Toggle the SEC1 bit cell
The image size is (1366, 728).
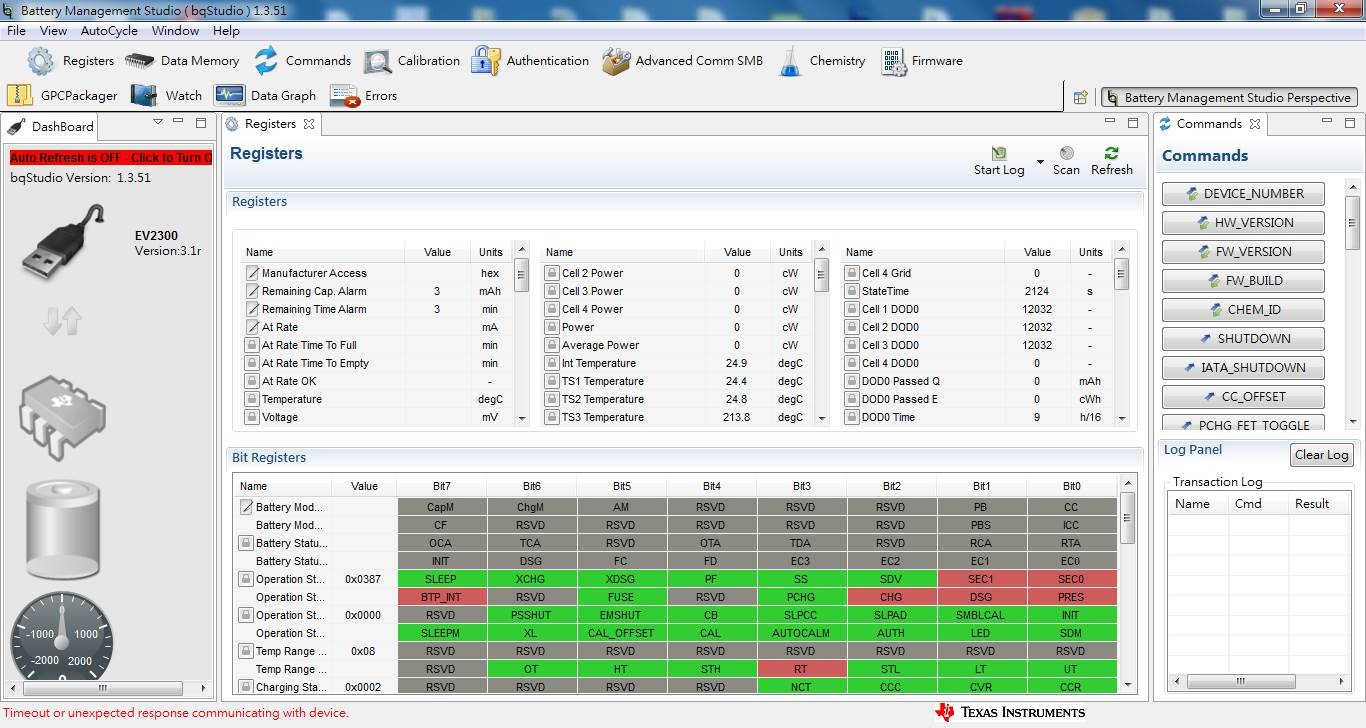point(981,579)
